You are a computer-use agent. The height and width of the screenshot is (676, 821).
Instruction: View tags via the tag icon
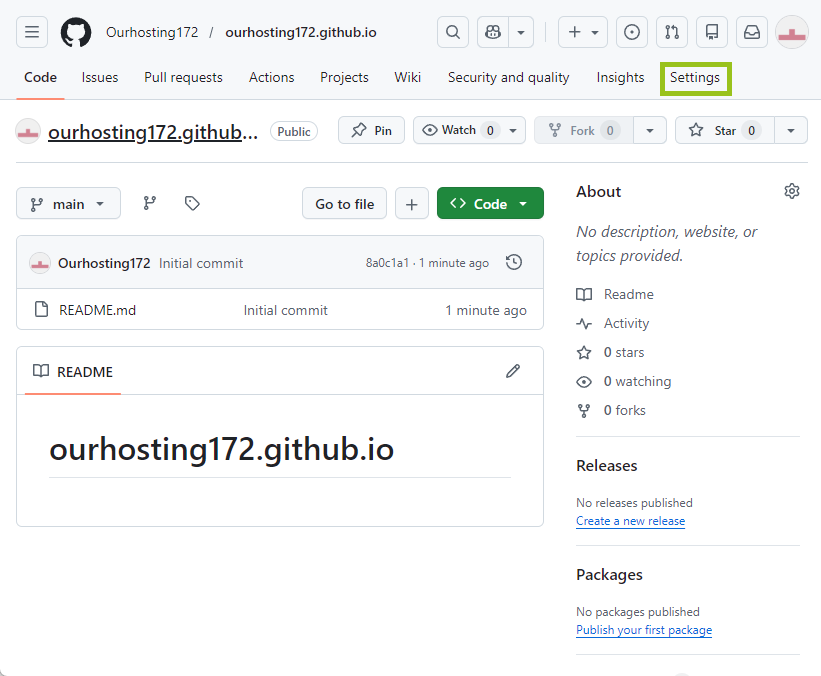[x=192, y=203]
